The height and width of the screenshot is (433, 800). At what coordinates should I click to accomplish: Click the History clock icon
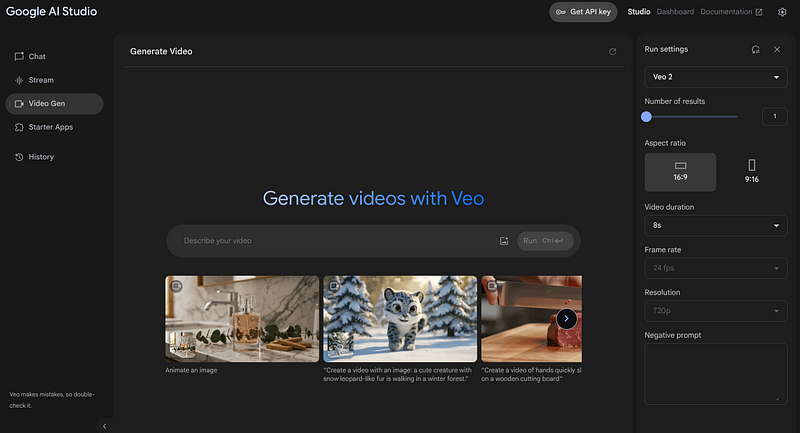19,157
